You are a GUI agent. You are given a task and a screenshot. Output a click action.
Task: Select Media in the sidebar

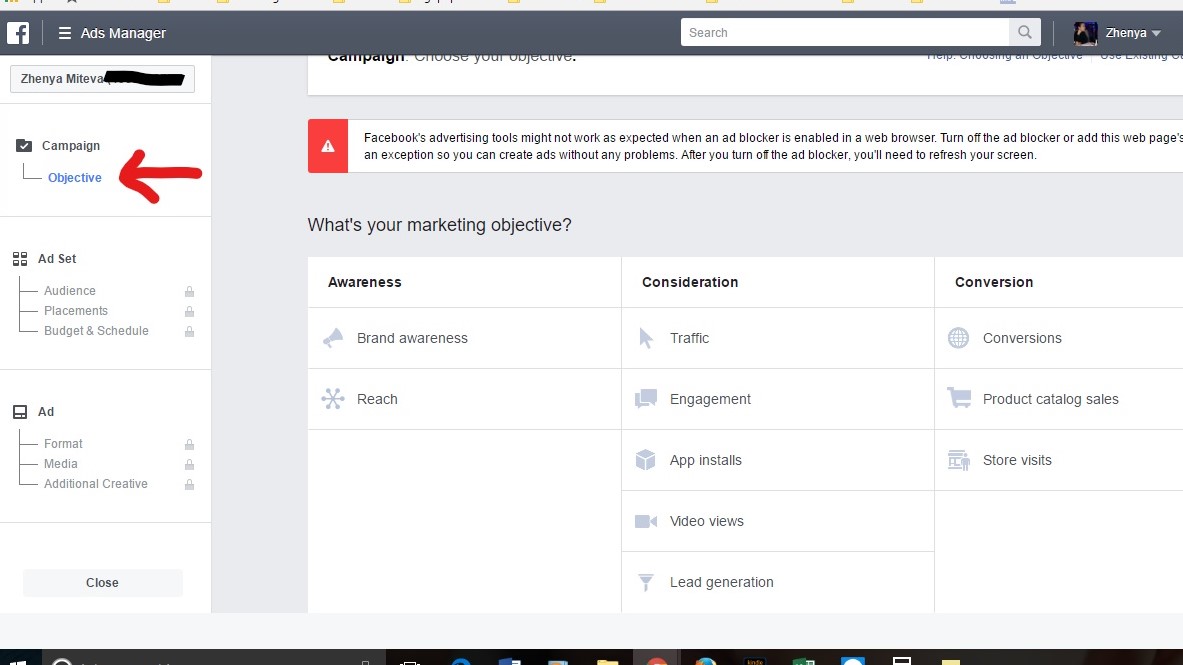pos(60,464)
